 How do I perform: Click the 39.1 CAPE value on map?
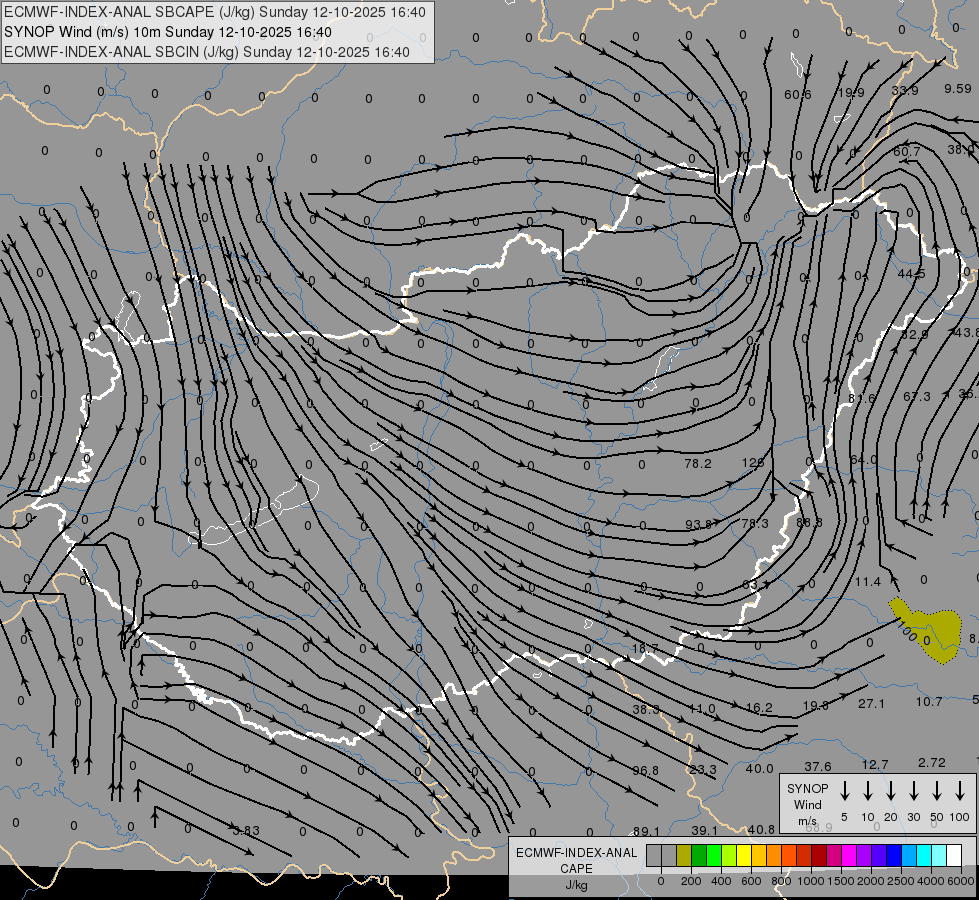pos(704,830)
